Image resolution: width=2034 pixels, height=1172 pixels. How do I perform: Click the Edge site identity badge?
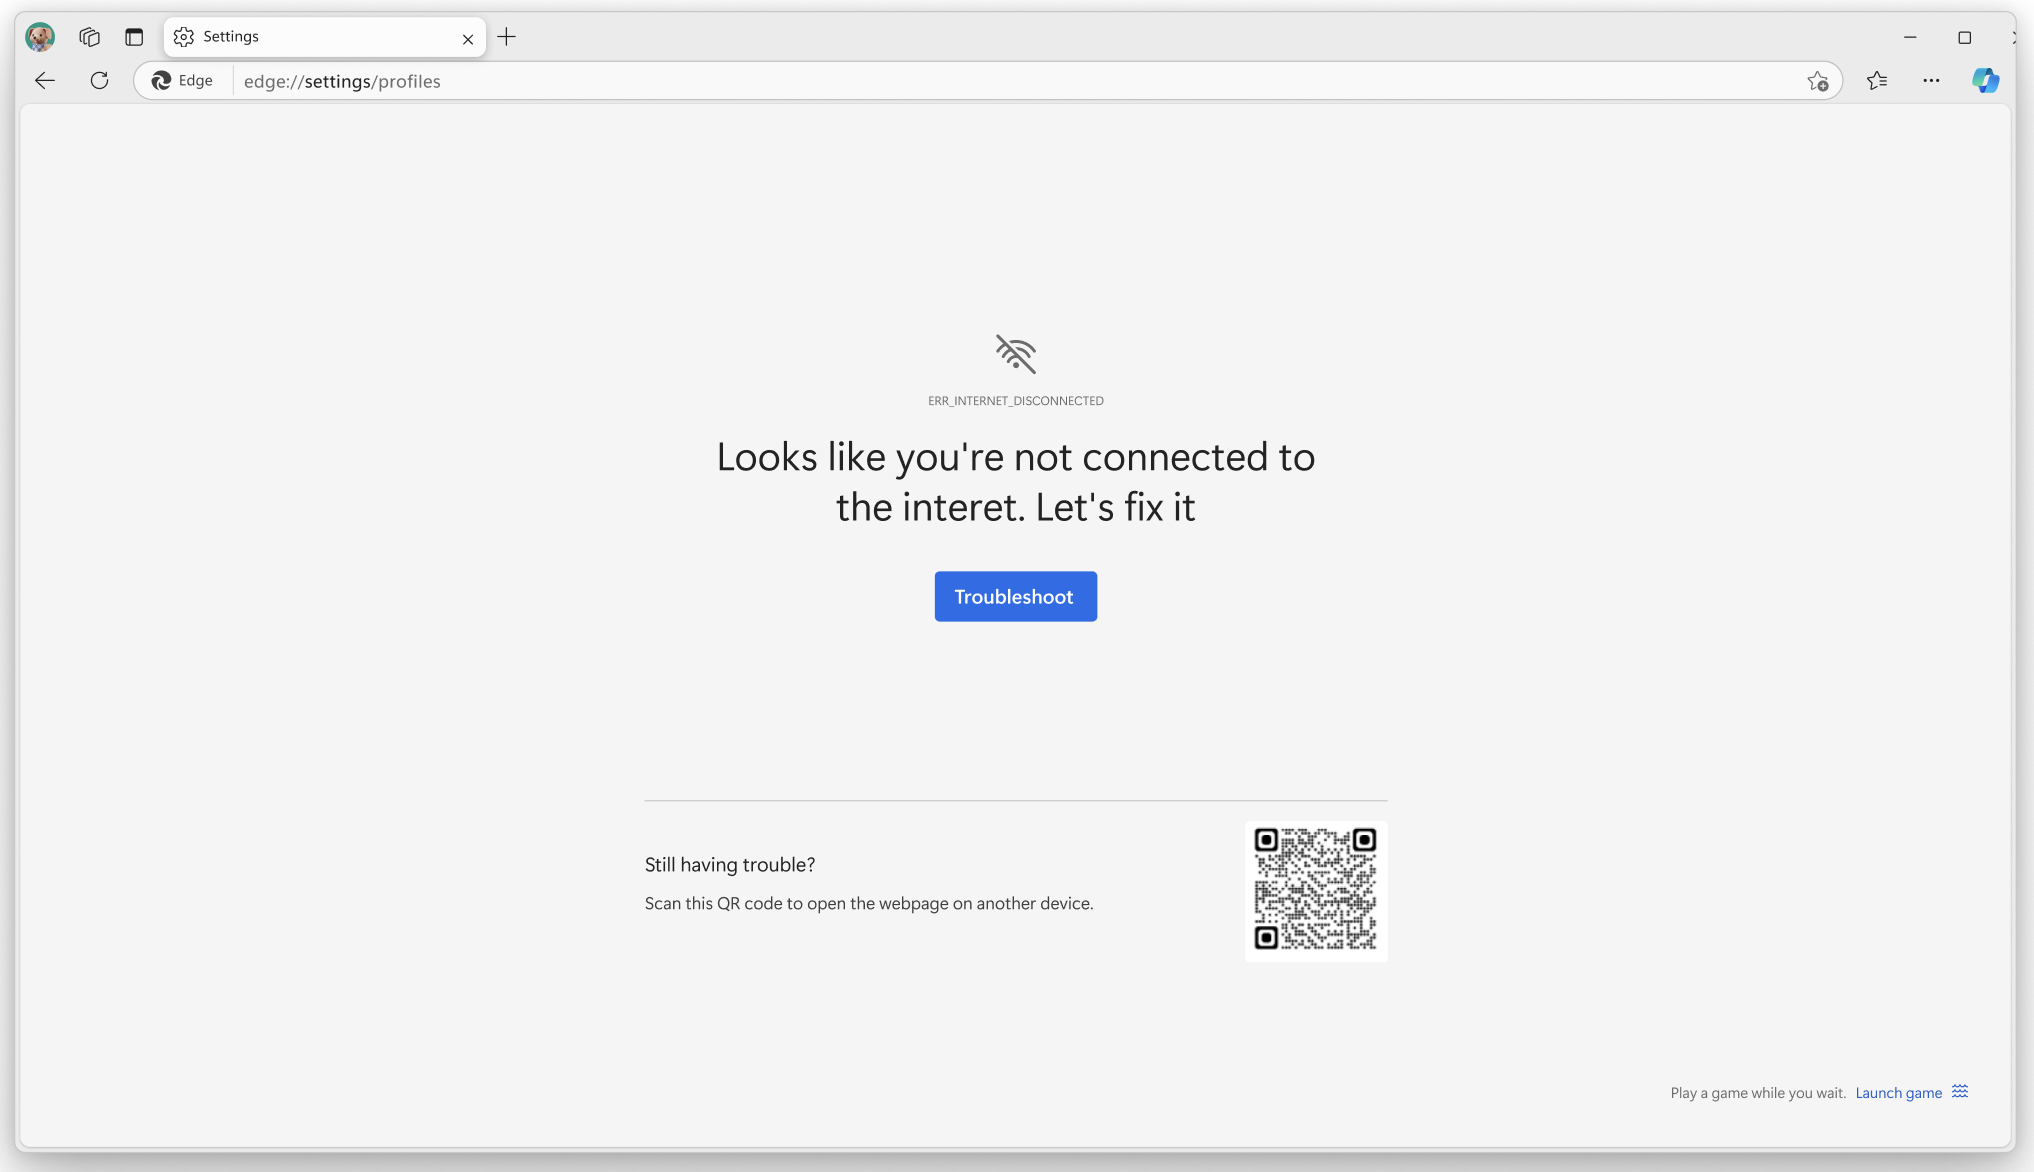pos(183,81)
